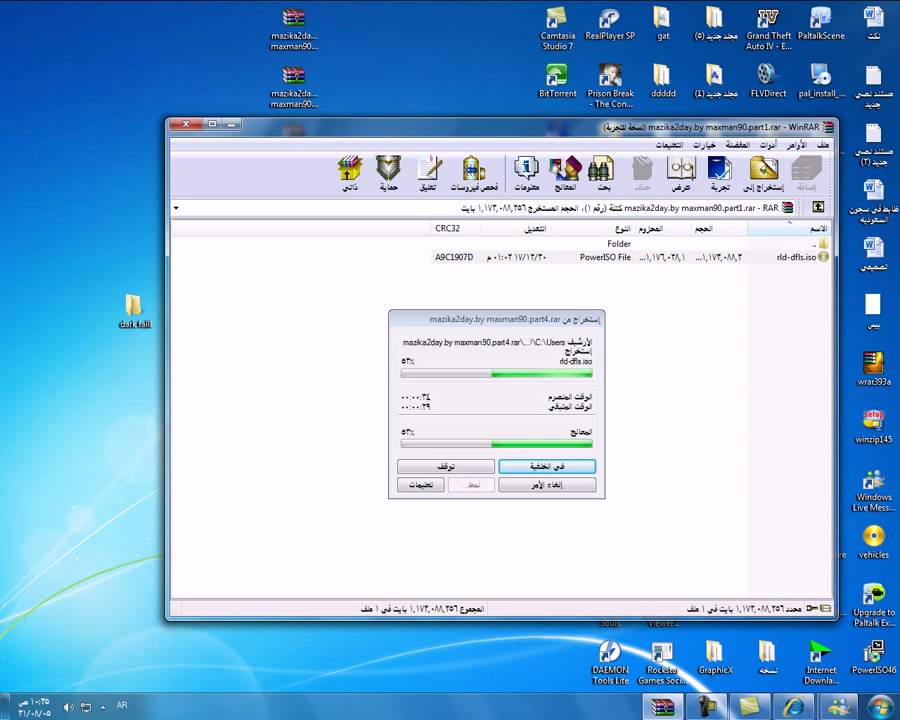Open the Favorites (المفضلة) menu
Image resolution: width=900 pixels, height=720 pixels.
click(x=738, y=145)
